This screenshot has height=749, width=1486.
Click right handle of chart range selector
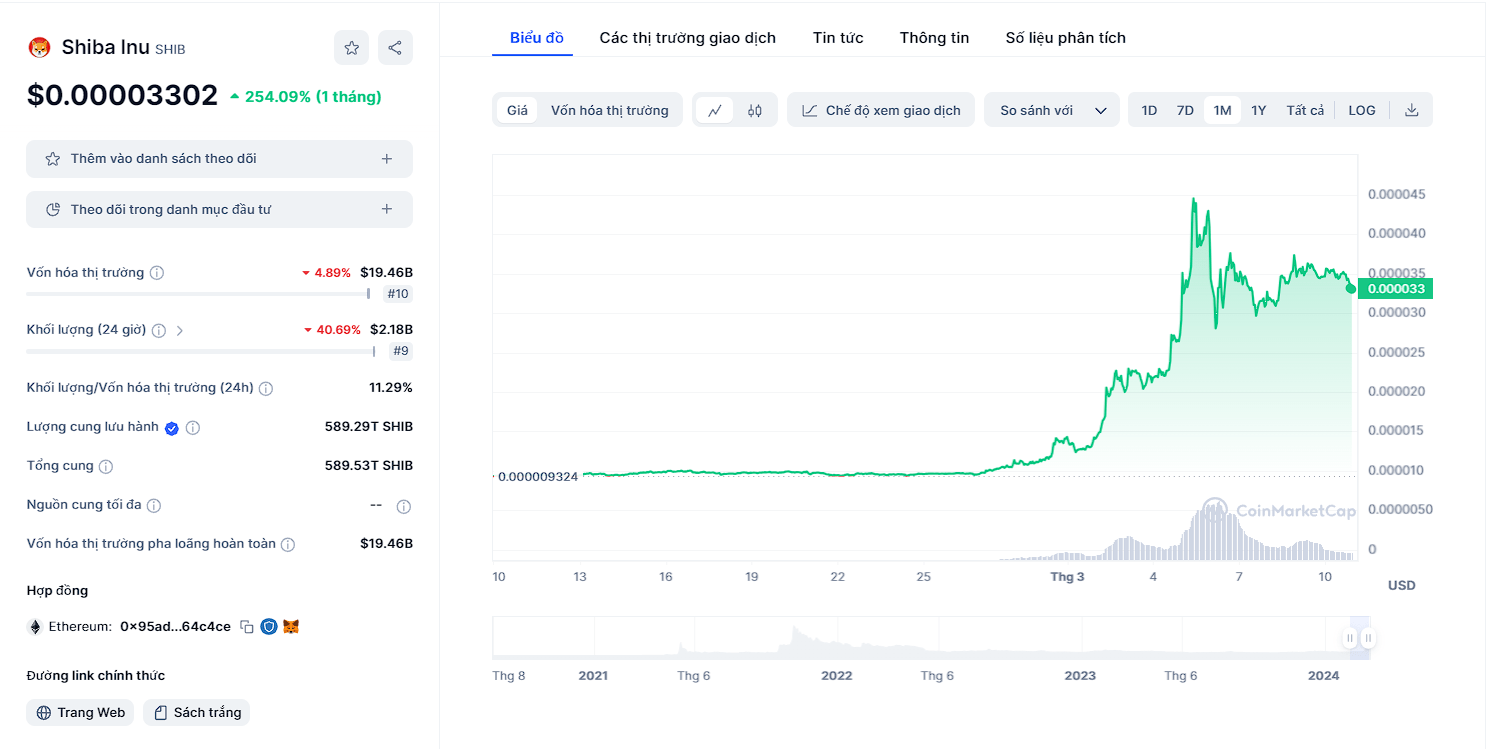click(x=1368, y=638)
